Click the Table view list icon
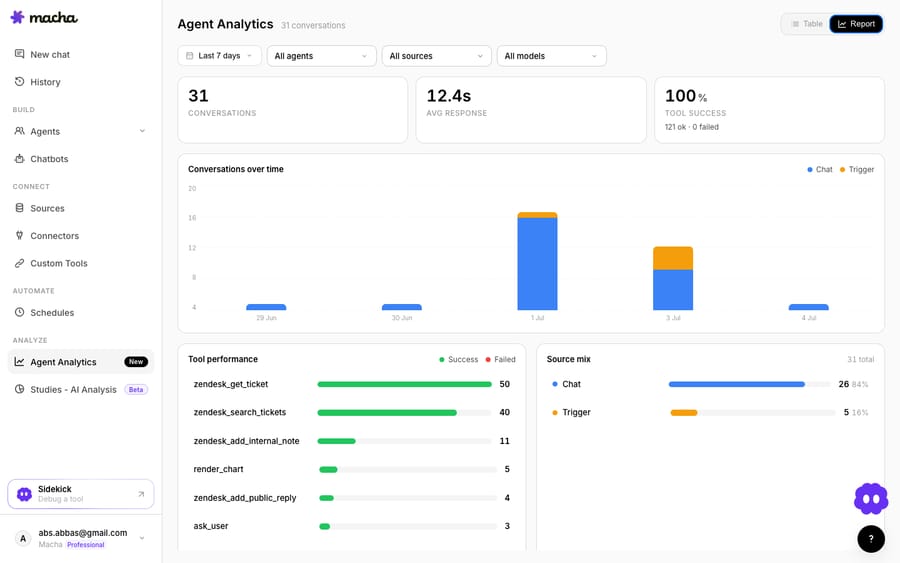 point(796,24)
